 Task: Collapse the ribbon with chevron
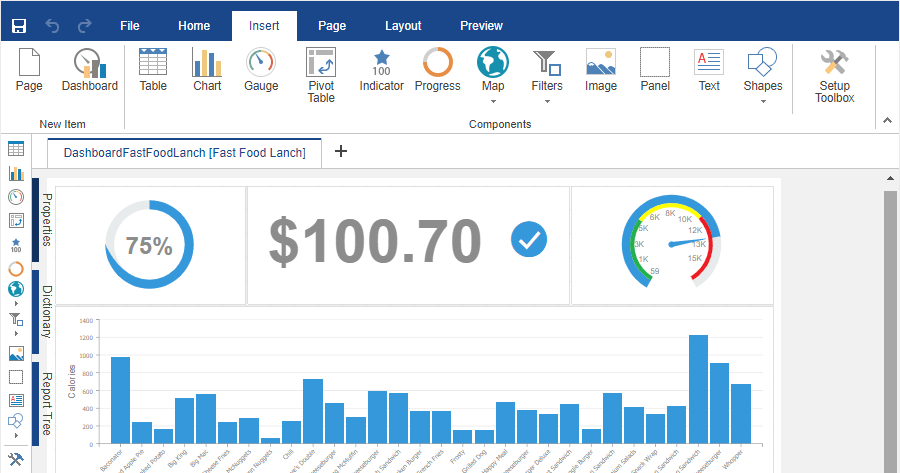(887, 121)
